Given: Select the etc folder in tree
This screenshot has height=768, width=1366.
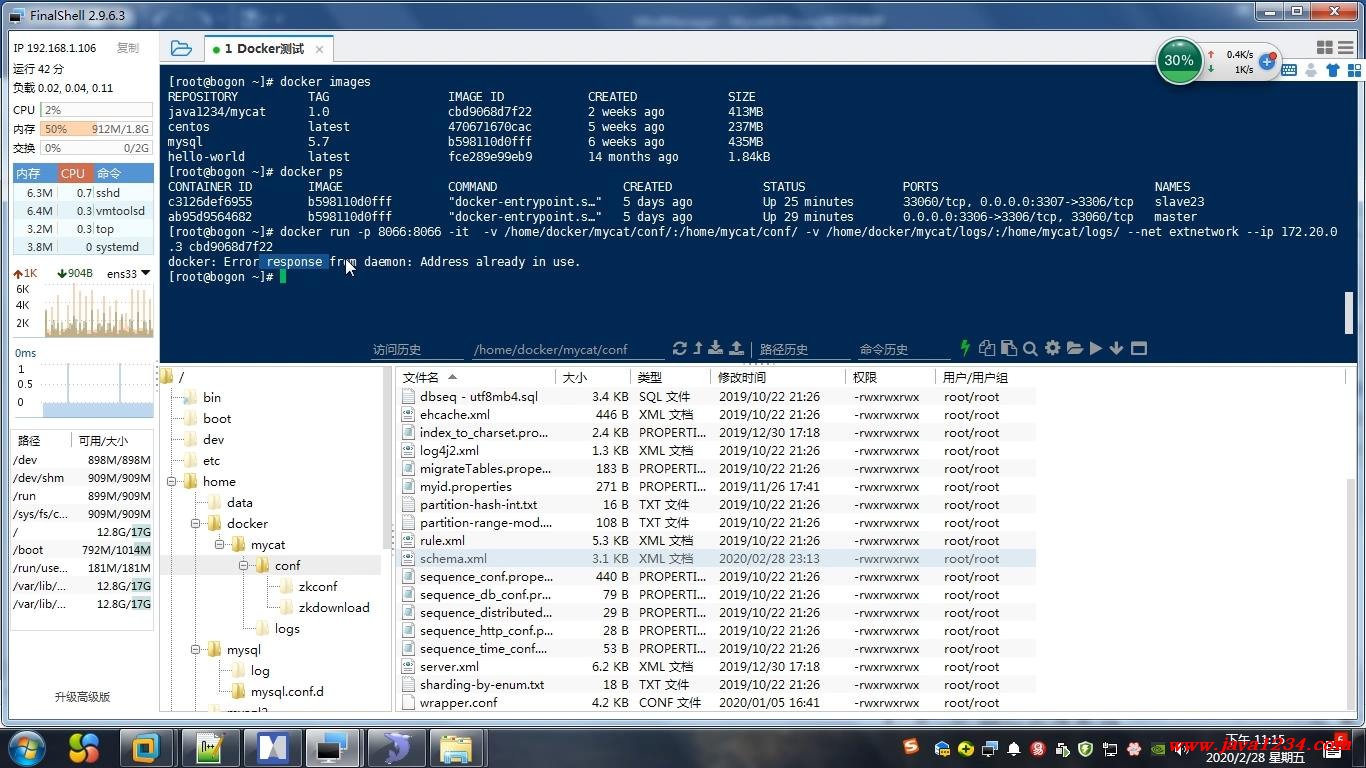Looking at the screenshot, I should point(211,461).
